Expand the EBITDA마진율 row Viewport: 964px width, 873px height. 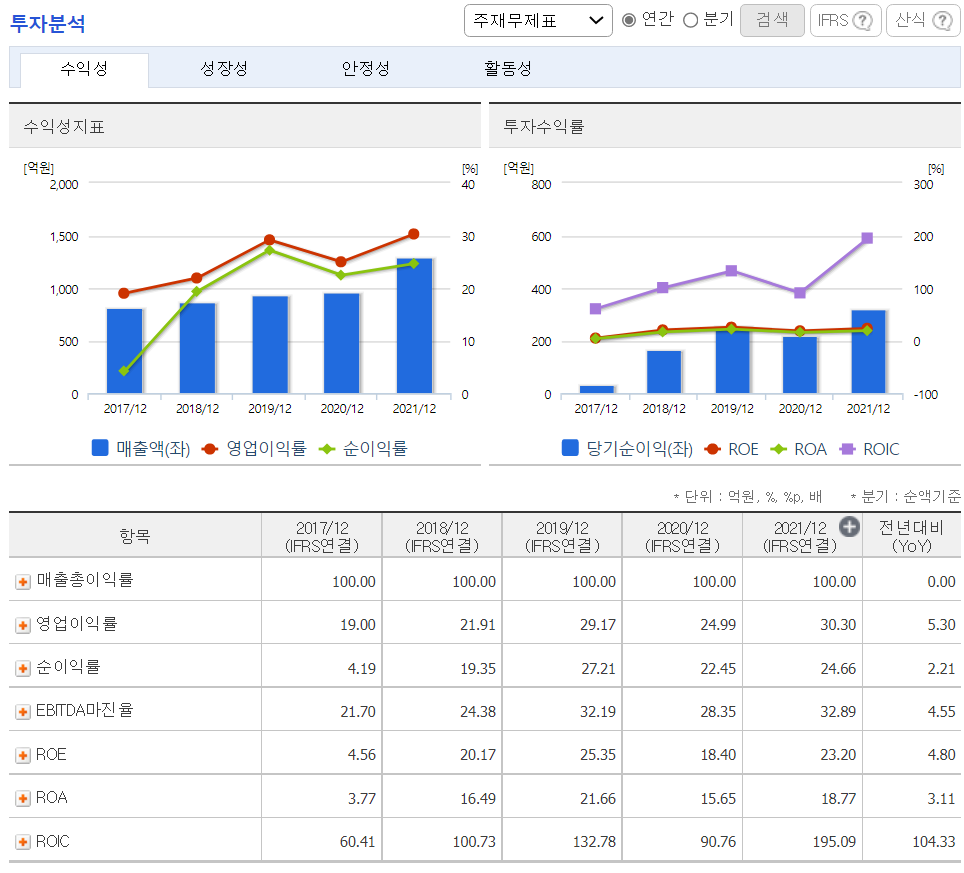(x=23, y=712)
